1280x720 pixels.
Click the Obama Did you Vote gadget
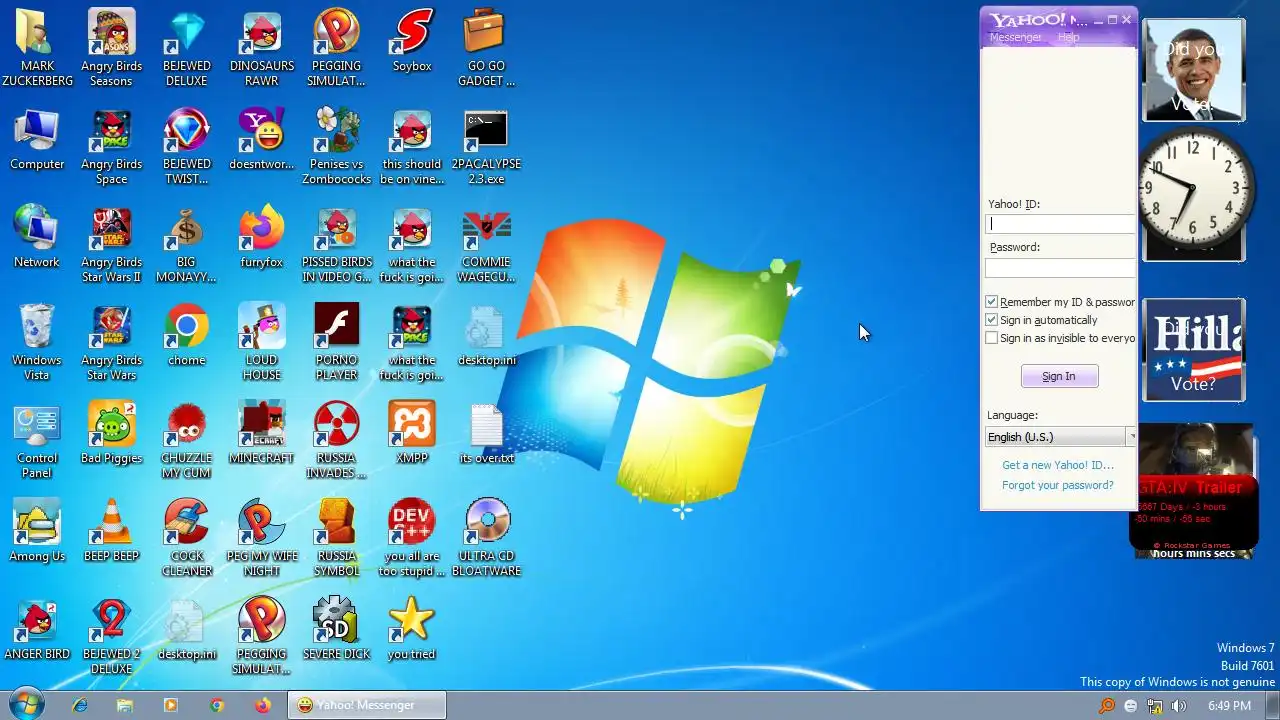tap(1194, 70)
